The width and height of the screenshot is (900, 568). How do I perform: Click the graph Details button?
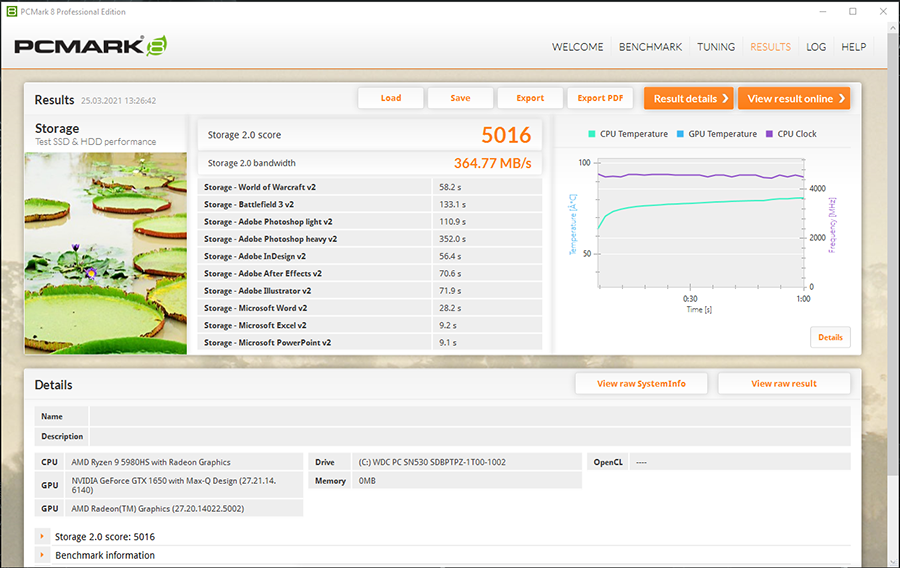click(830, 337)
